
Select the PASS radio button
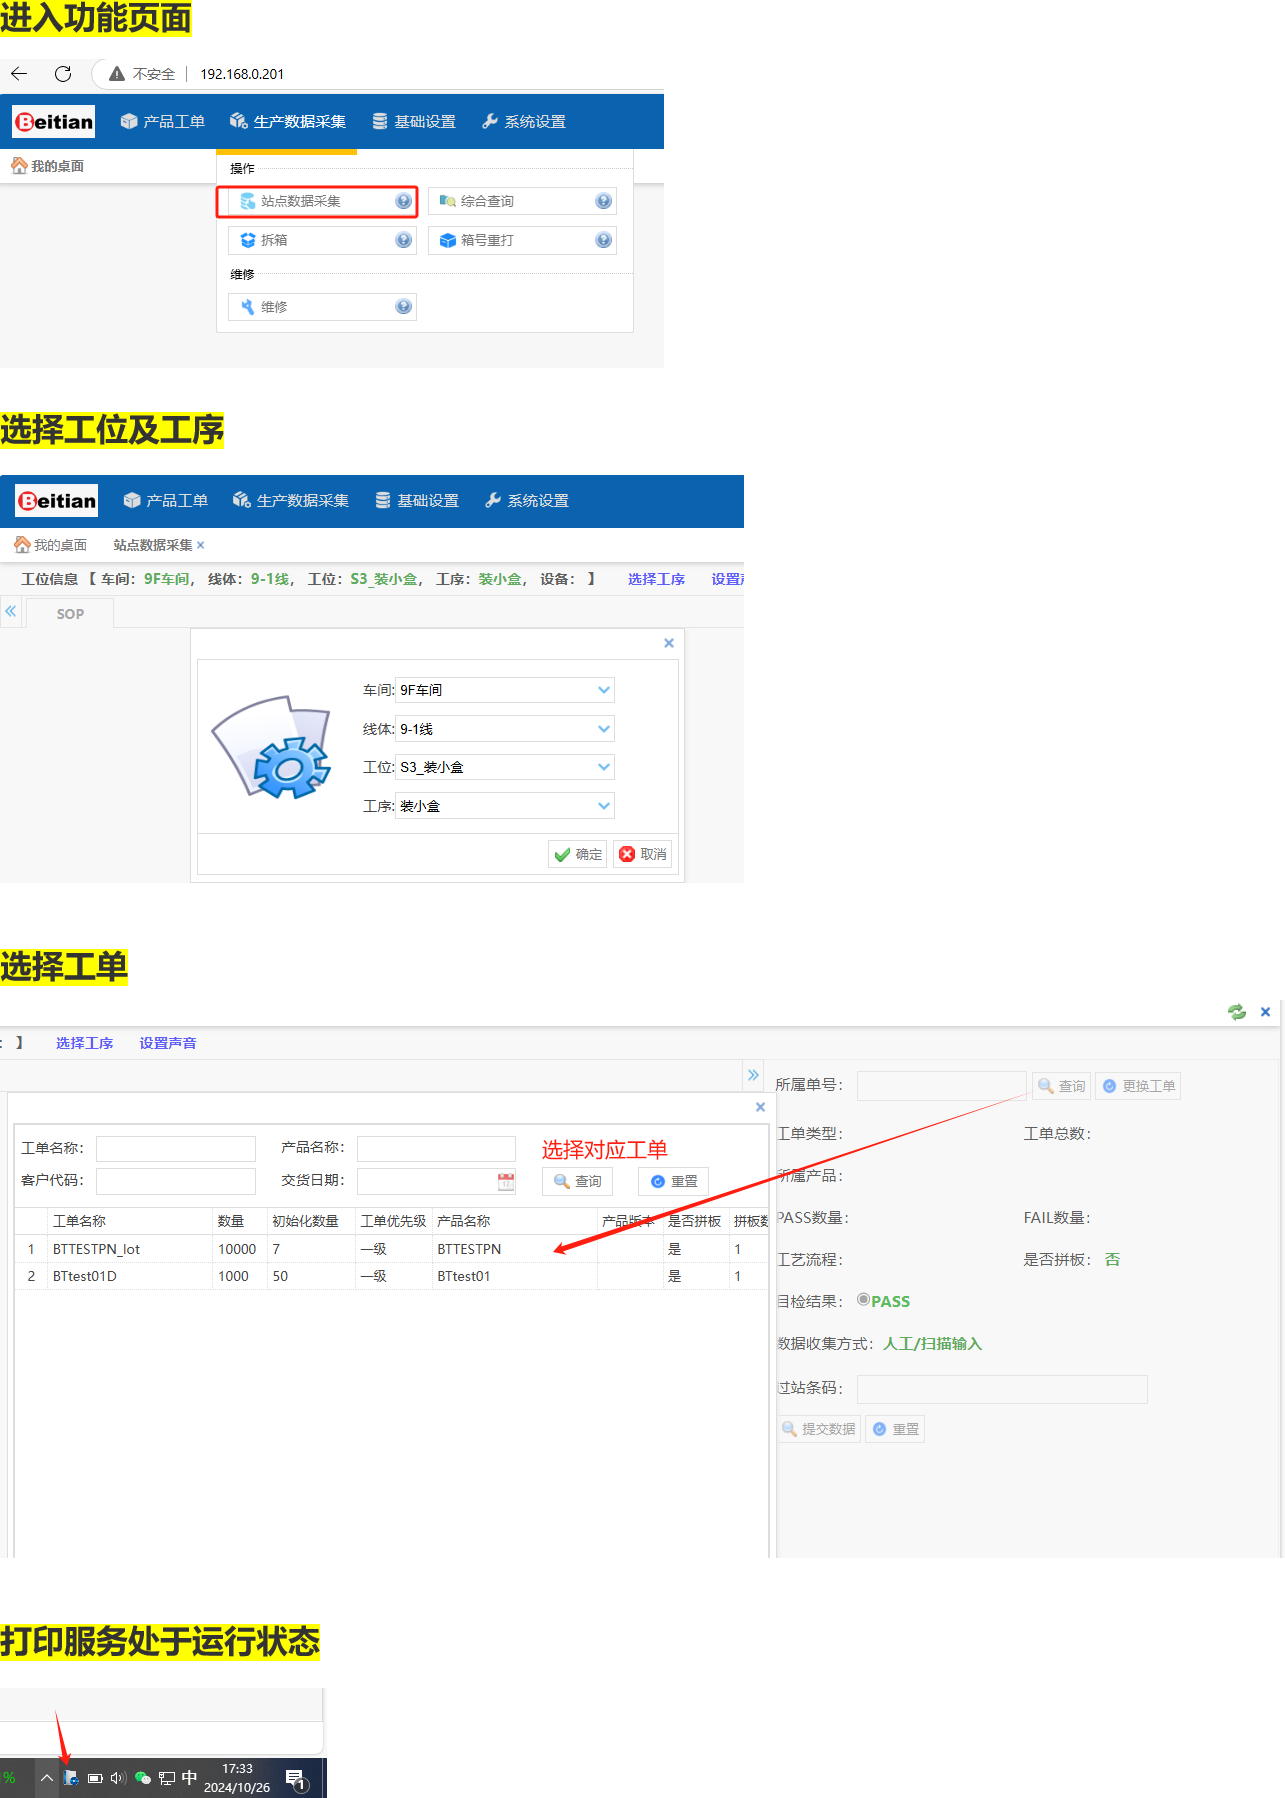(x=863, y=1300)
